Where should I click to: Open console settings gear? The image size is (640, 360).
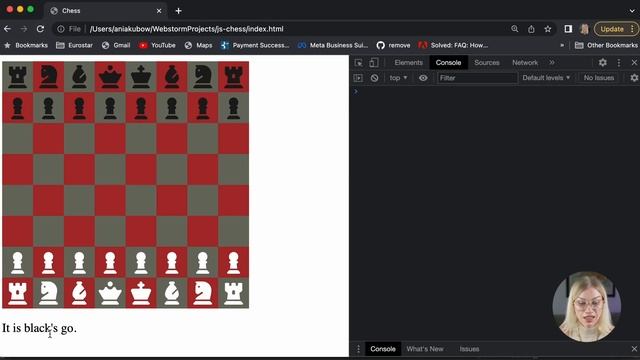coord(634,78)
